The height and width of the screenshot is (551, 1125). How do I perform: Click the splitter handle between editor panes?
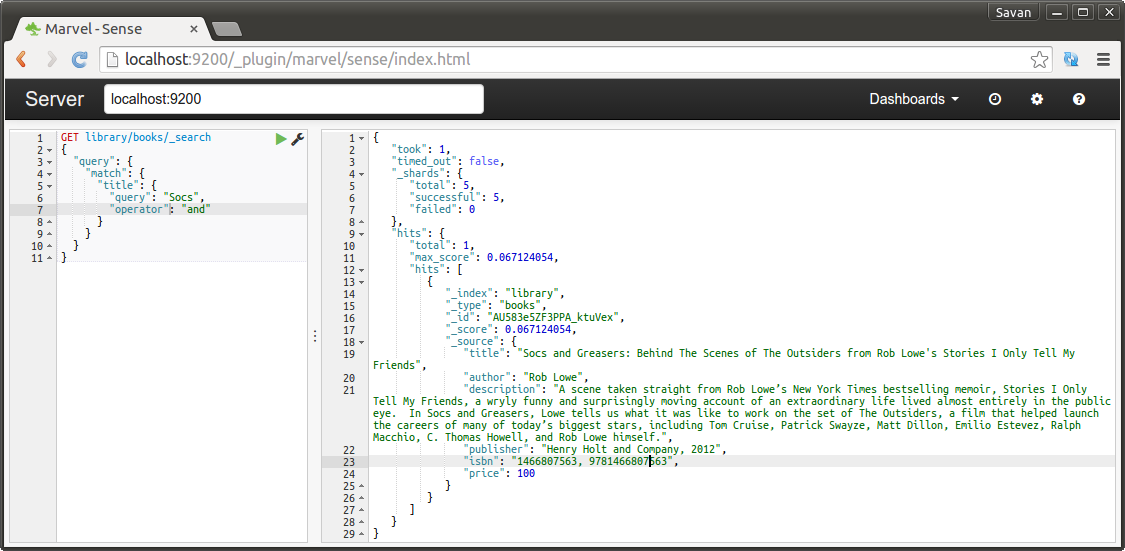click(314, 336)
